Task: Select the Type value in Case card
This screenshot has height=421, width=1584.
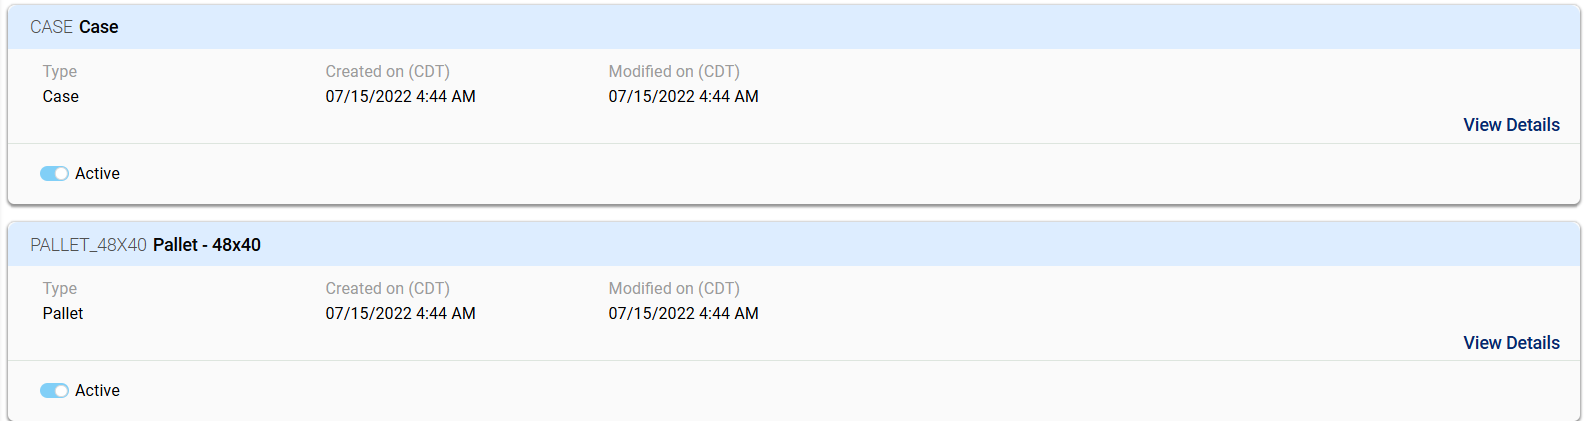Action: click(x=60, y=97)
